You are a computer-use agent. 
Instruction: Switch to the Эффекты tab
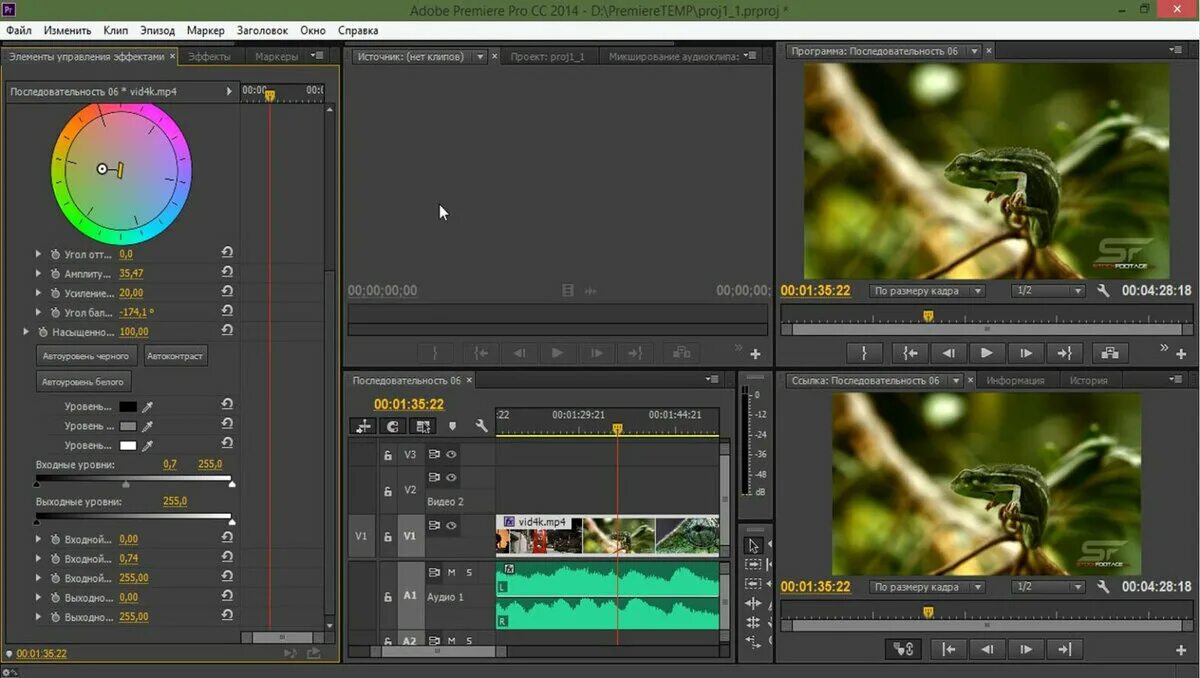coord(209,57)
